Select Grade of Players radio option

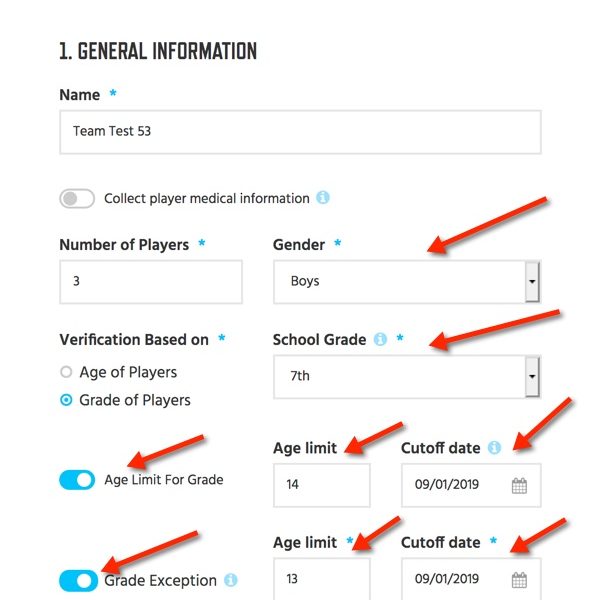[x=66, y=400]
